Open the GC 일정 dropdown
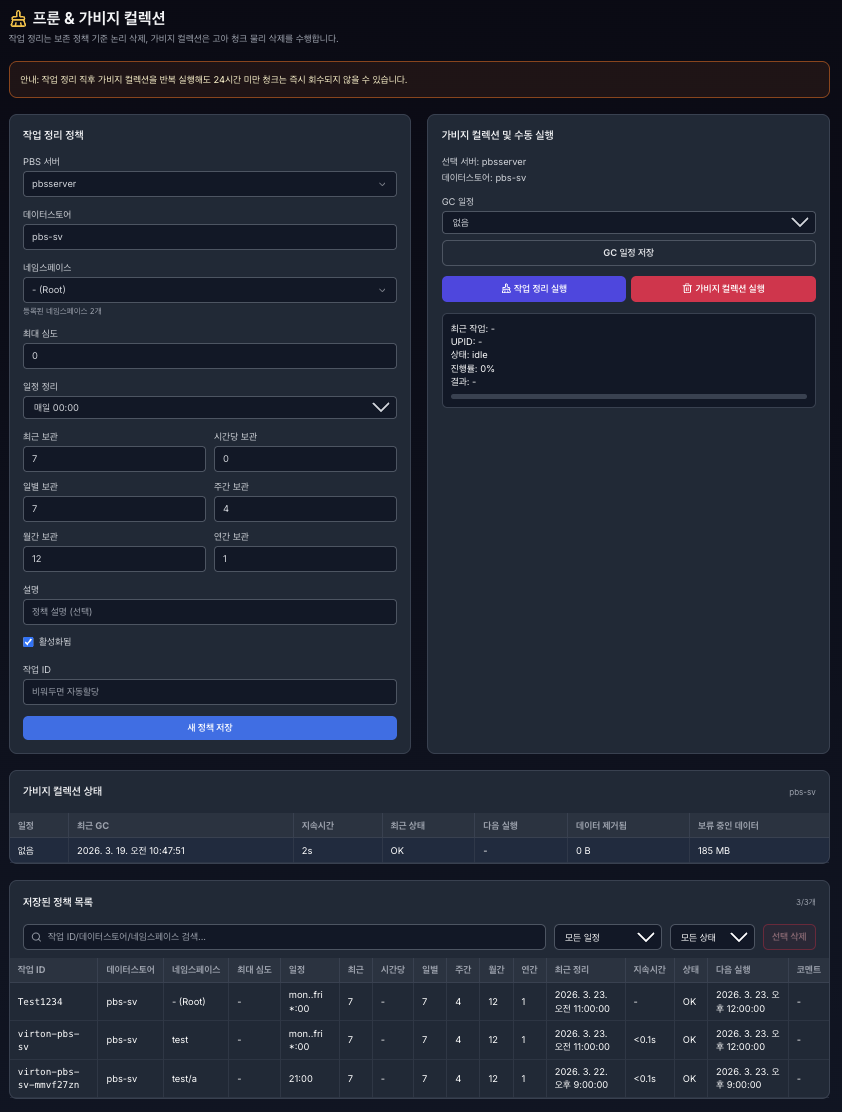Screen dimensions: 842x1112 tap(628, 222)
